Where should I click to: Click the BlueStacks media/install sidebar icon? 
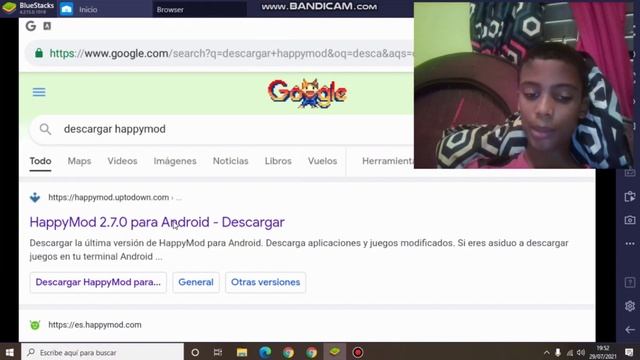coord(630,196)
